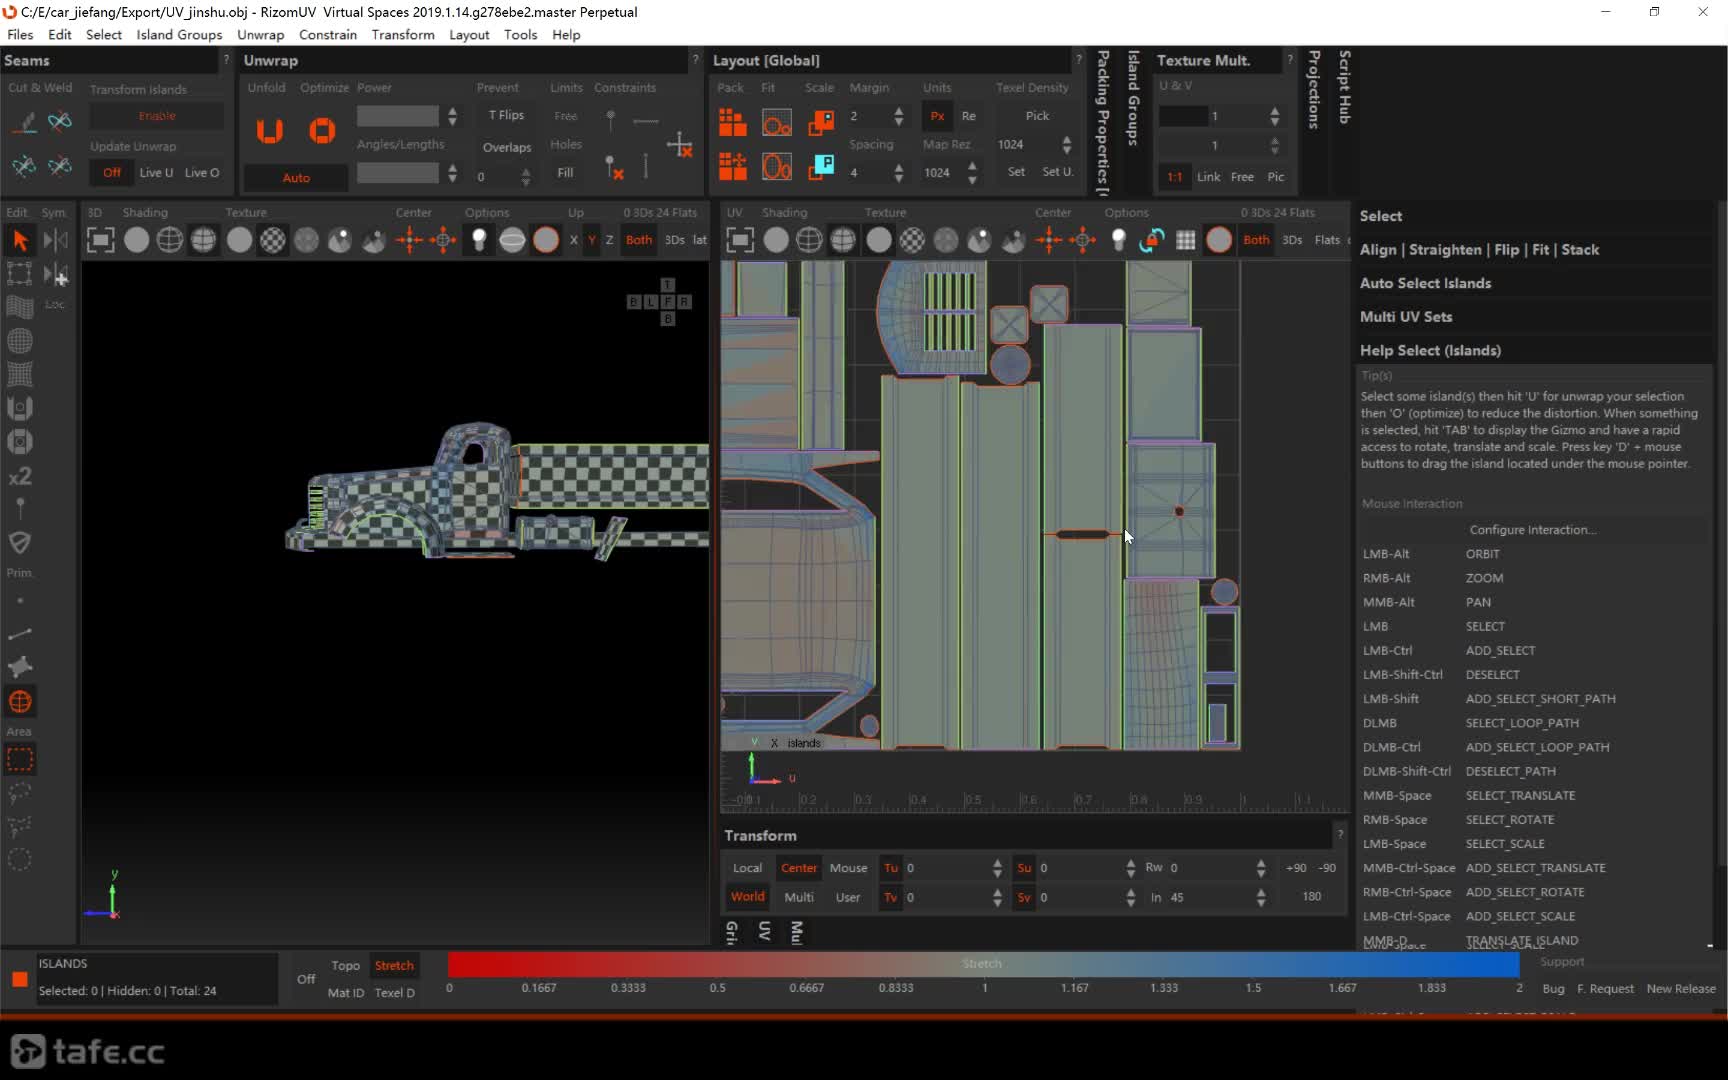Click the x2 tool in left sidebar
Viewport: 1728px width, 1080px height.
tap(20, 476)
